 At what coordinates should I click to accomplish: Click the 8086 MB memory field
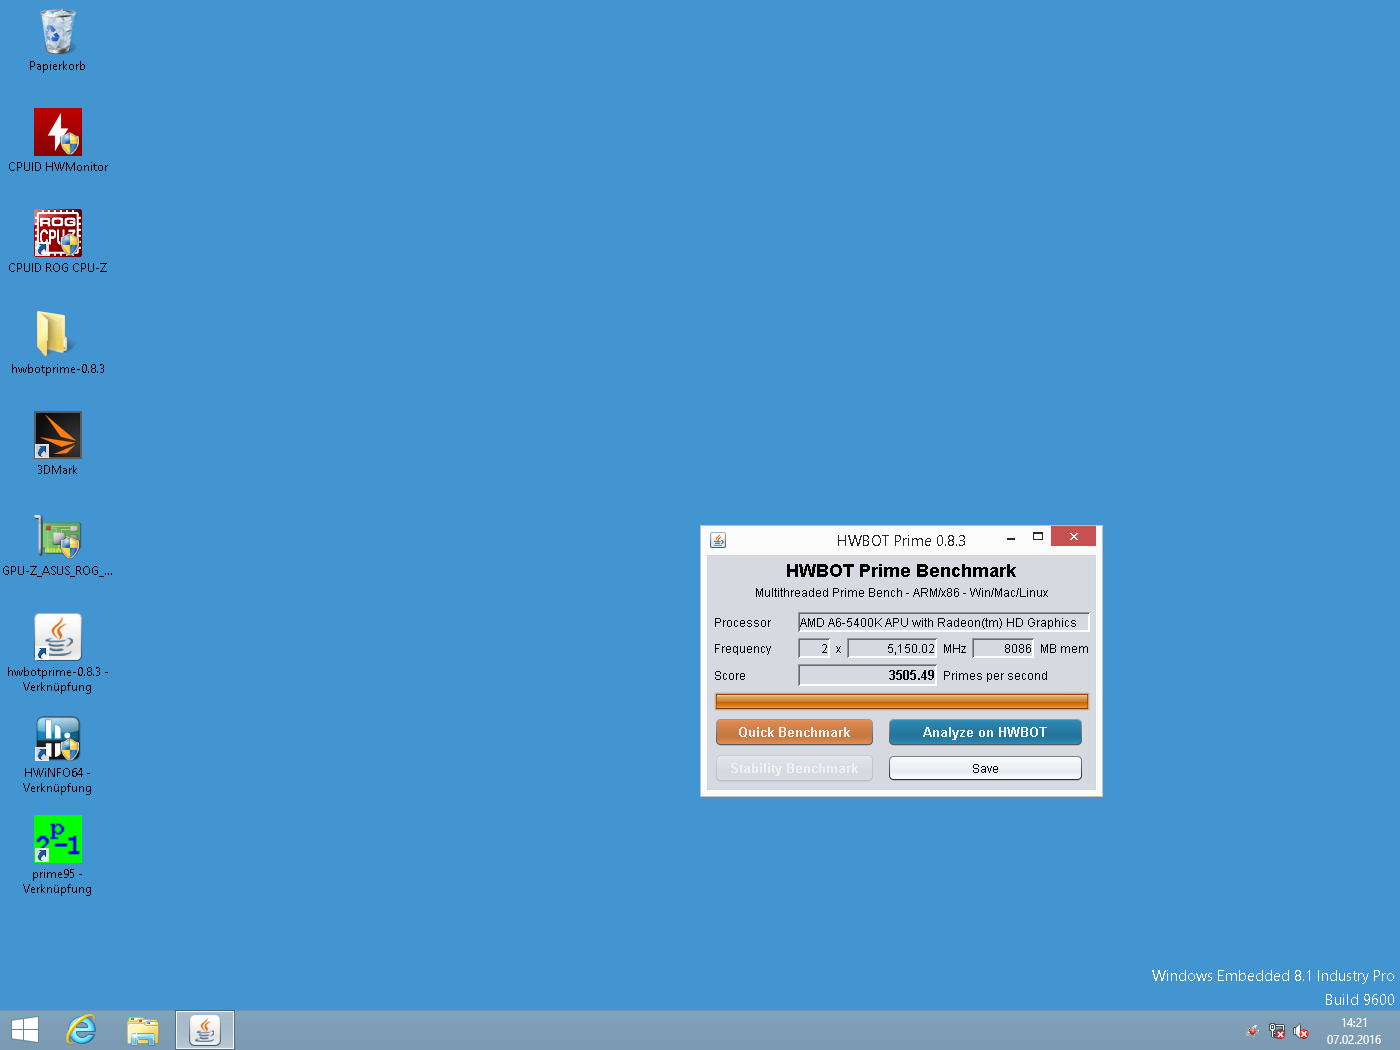(1003, 649)
